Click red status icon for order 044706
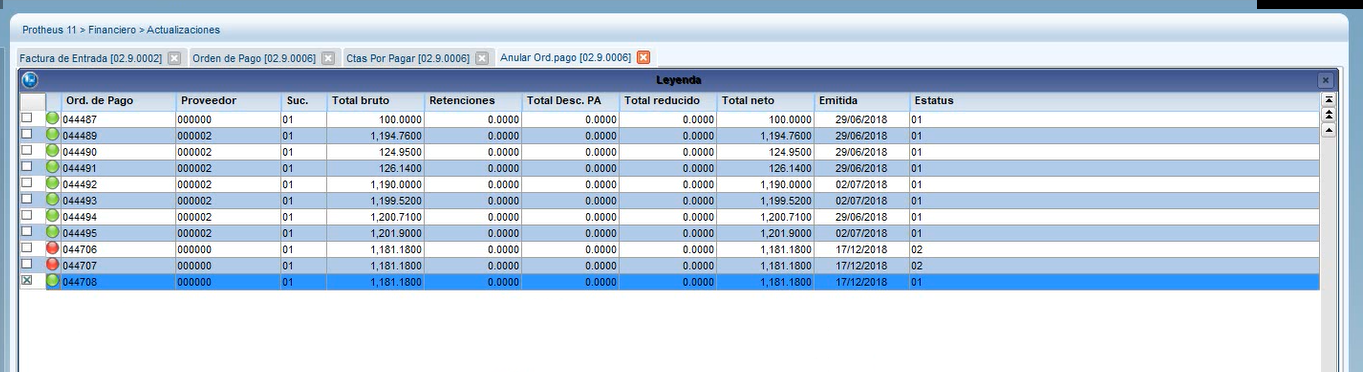1363x372 pixels. (53, 248)
